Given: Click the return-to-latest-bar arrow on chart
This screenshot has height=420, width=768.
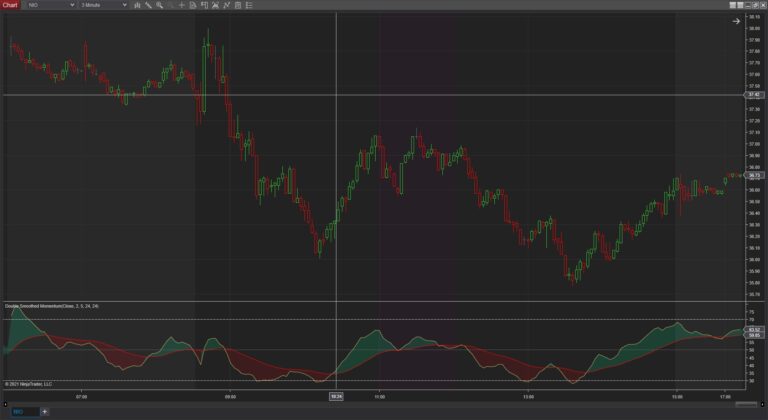Looking at the screenshot, I should click(736, 21).
